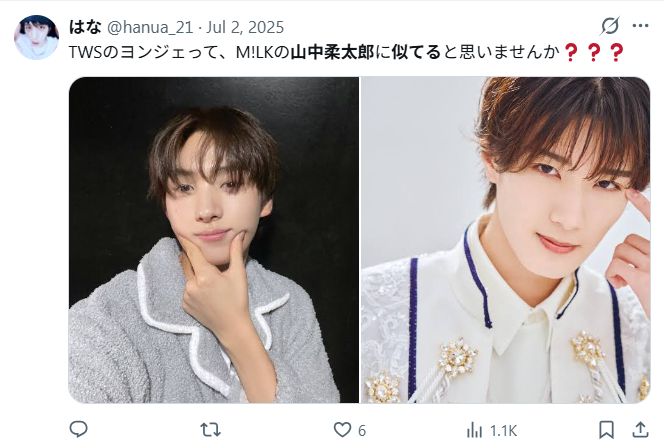The image size is (664, 442).
Task: Click the 1.1K views count
Action: (x=504, y=431)
